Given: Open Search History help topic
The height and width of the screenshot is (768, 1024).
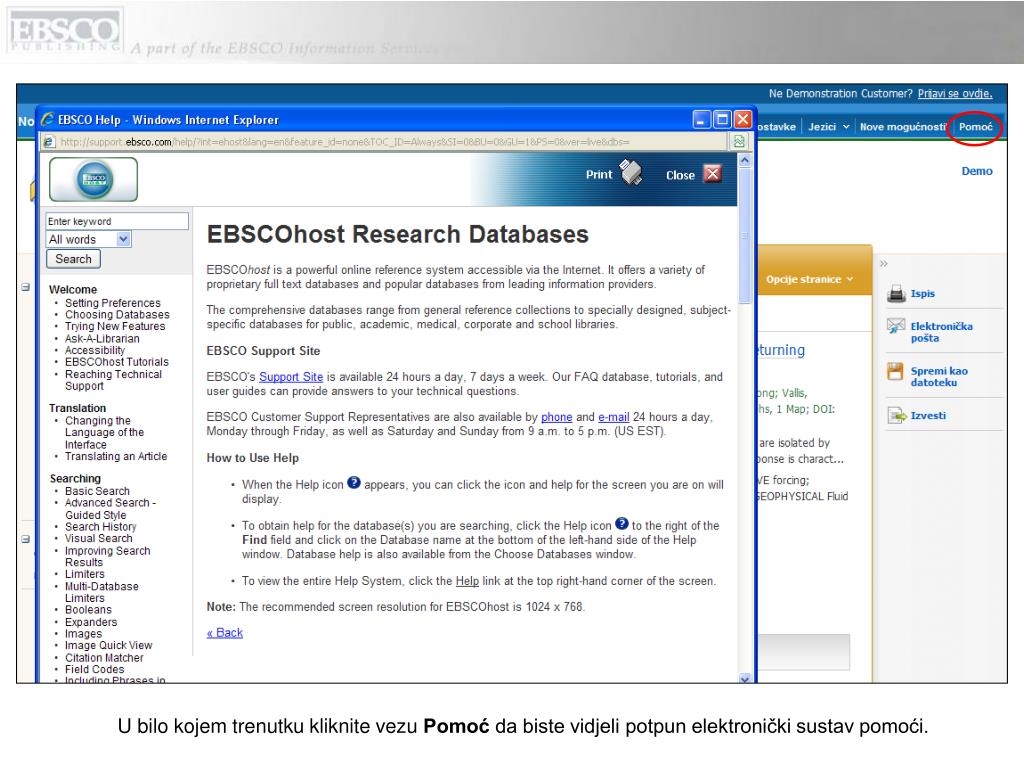Looking at the screenshot, I should 101,526.
